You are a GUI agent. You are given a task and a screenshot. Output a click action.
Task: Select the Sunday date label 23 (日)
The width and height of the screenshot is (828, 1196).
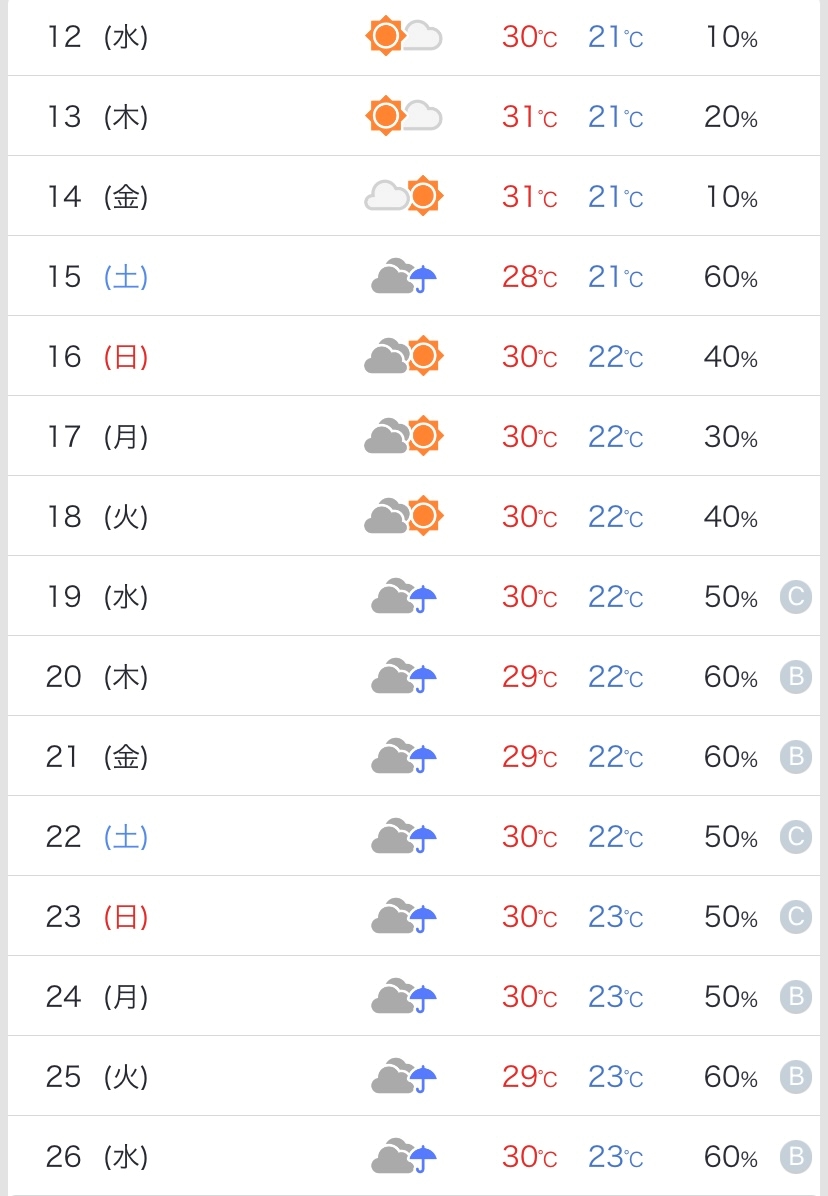click(97, 917)
